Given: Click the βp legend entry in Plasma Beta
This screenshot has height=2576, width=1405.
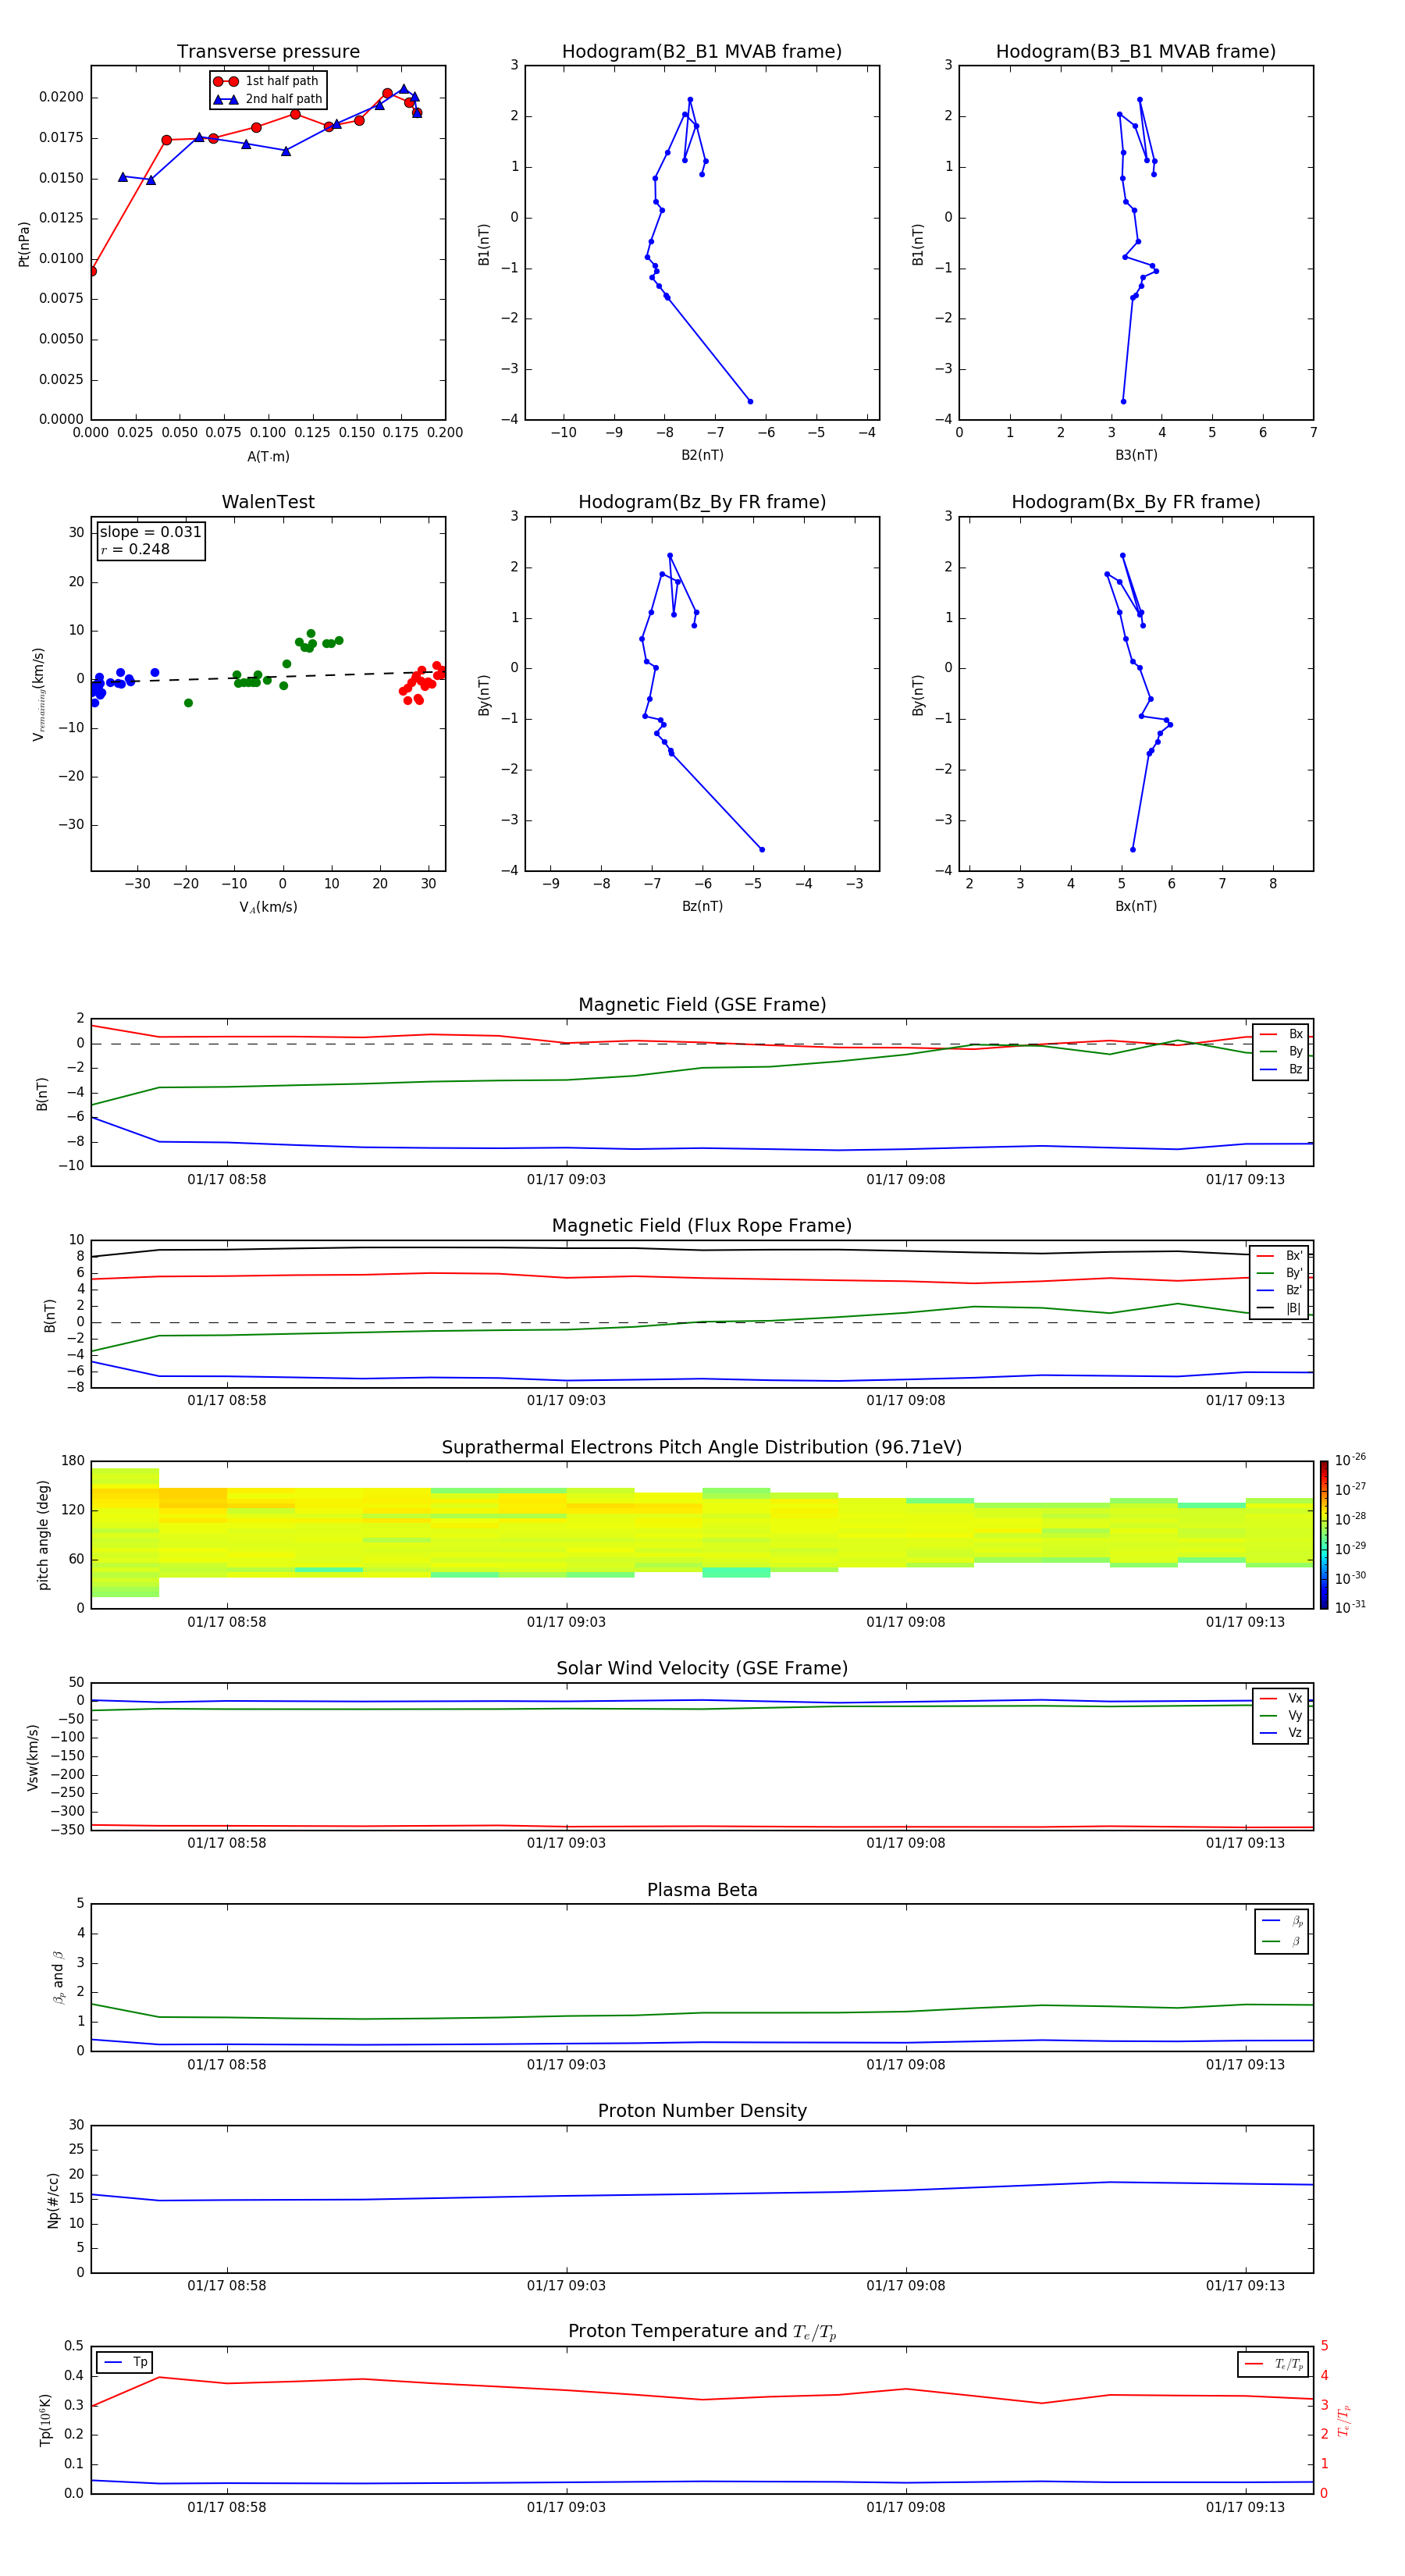Looking at the screenshot, I should pos(1282,1920).
